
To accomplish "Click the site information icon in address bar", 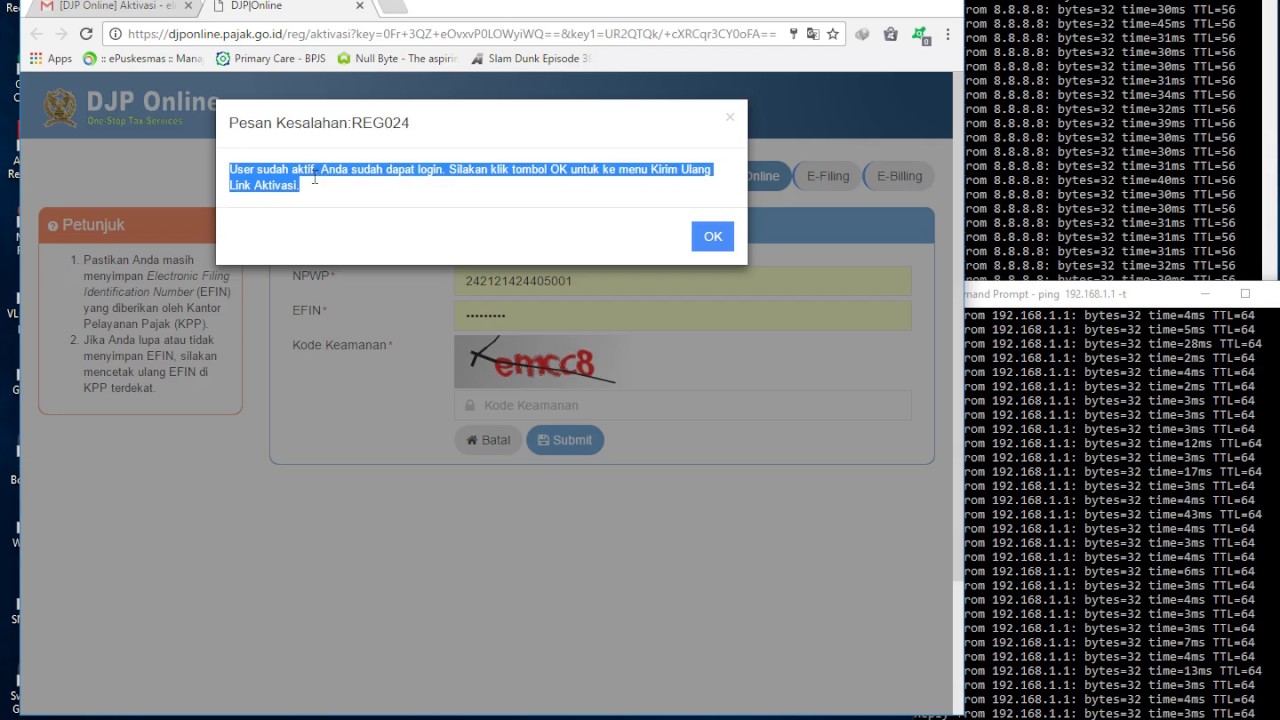I will pyautogui.click(x=116, y=34).
